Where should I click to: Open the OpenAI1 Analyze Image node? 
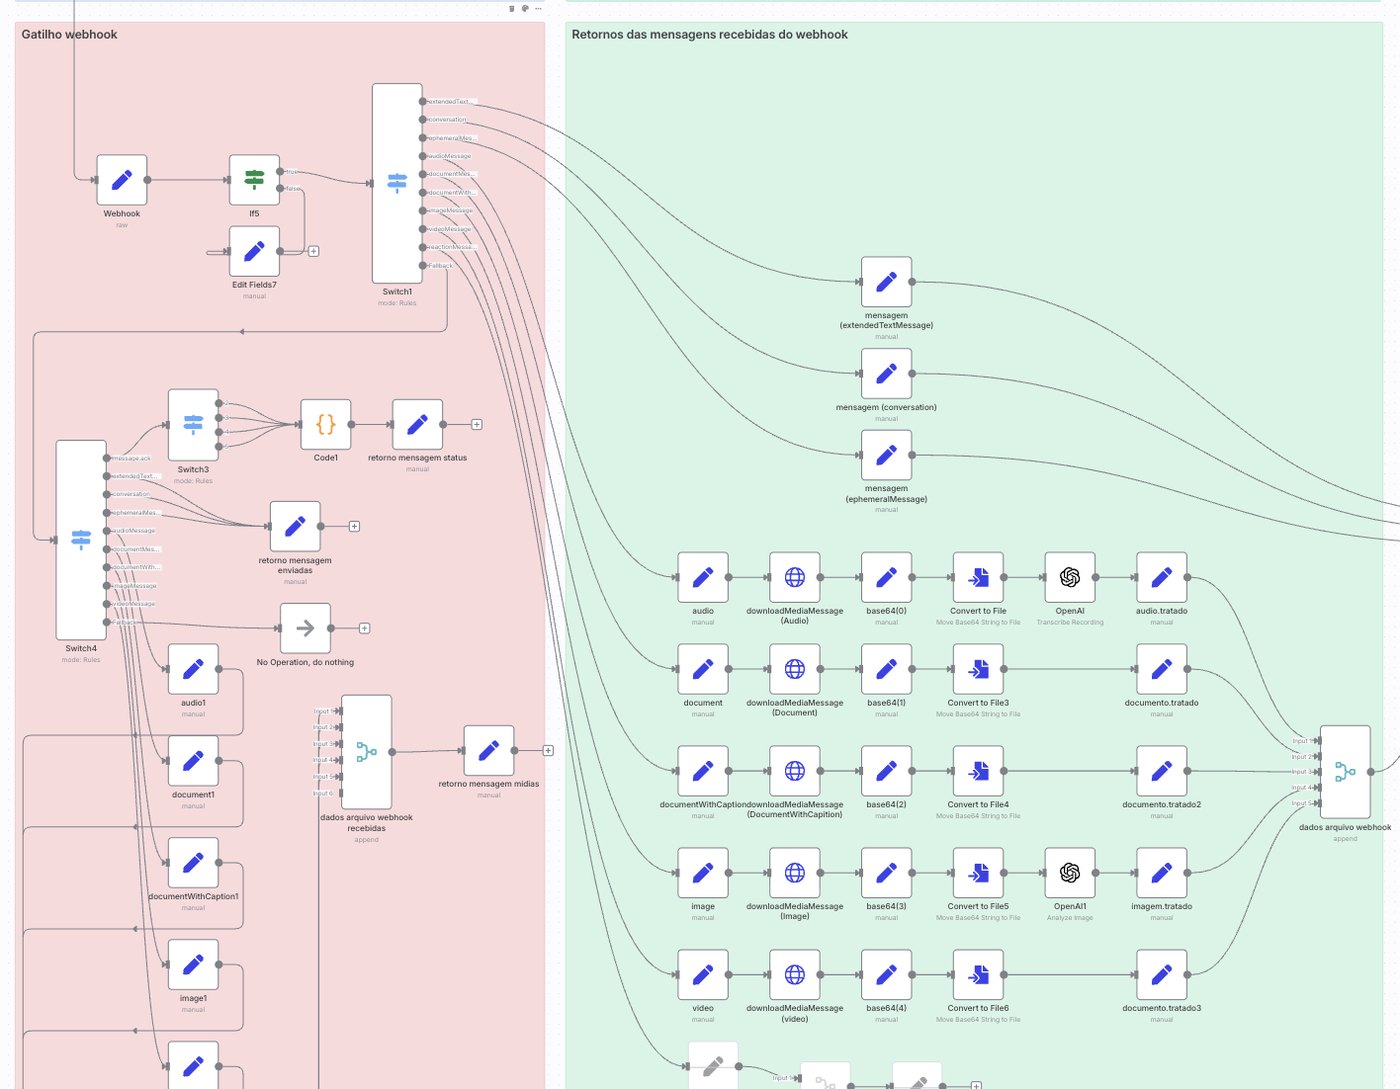click(x=1070, y=873)
